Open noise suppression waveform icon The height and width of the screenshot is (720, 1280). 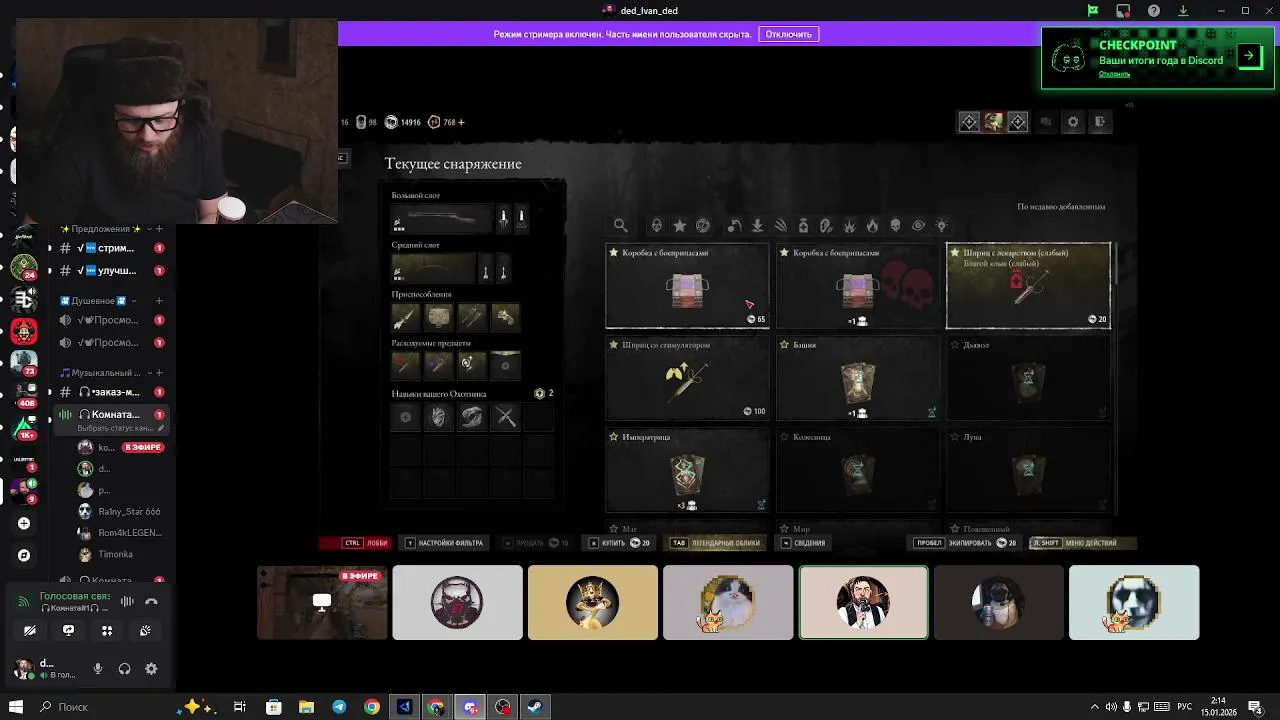click(x=127, y=601)
